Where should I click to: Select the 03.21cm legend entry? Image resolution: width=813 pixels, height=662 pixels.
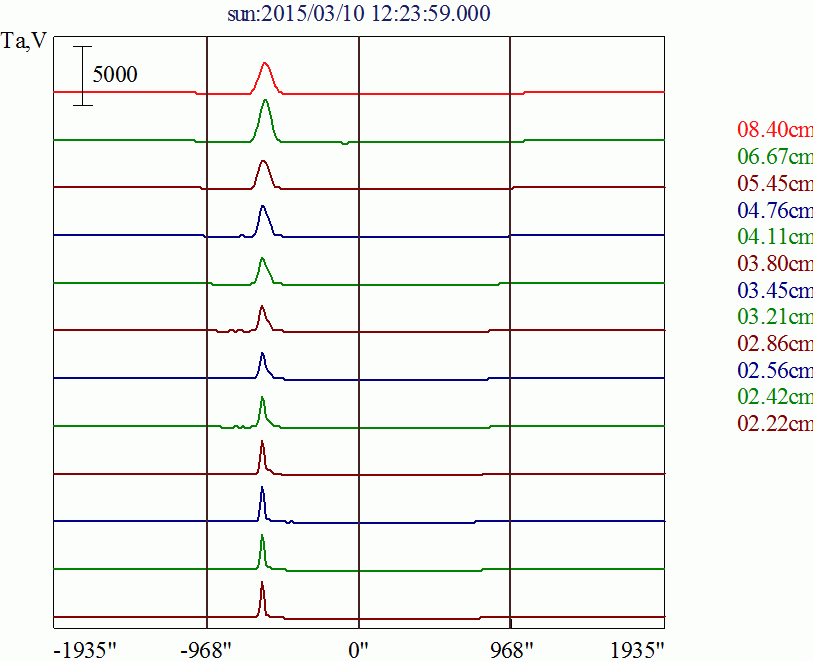(x=775, y=316)
